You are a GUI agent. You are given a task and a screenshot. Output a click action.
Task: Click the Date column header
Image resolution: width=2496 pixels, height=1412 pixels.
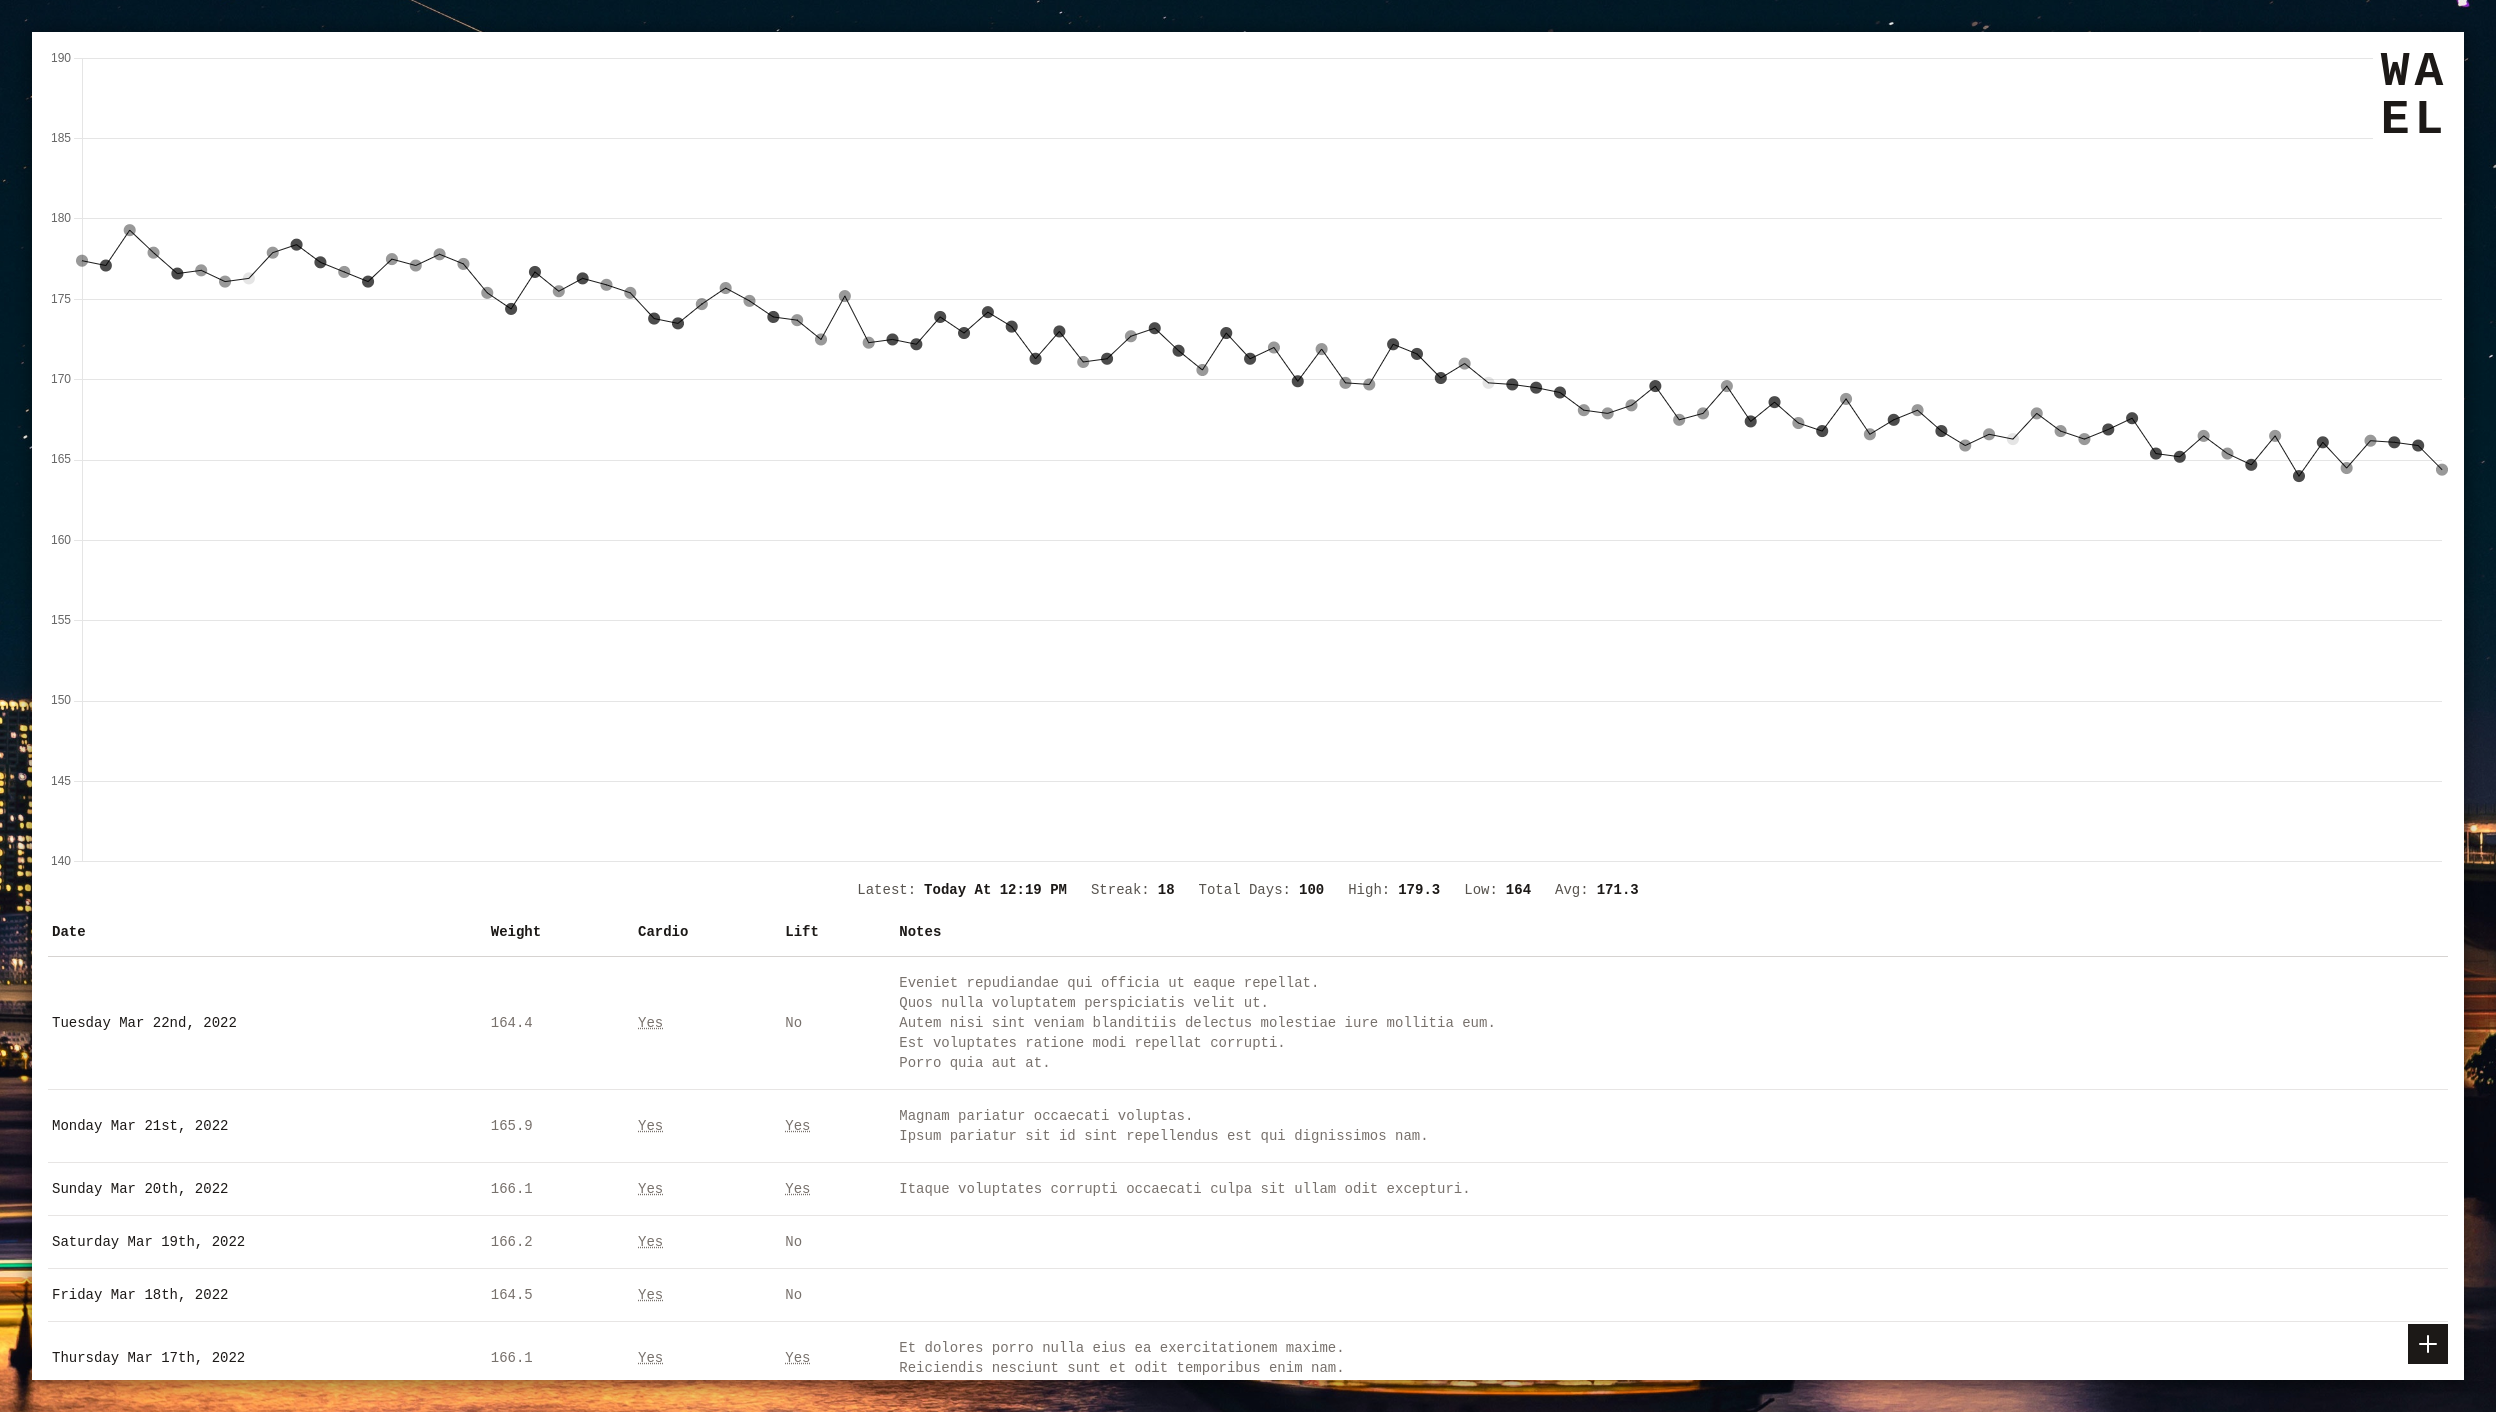tap(68, 931)
